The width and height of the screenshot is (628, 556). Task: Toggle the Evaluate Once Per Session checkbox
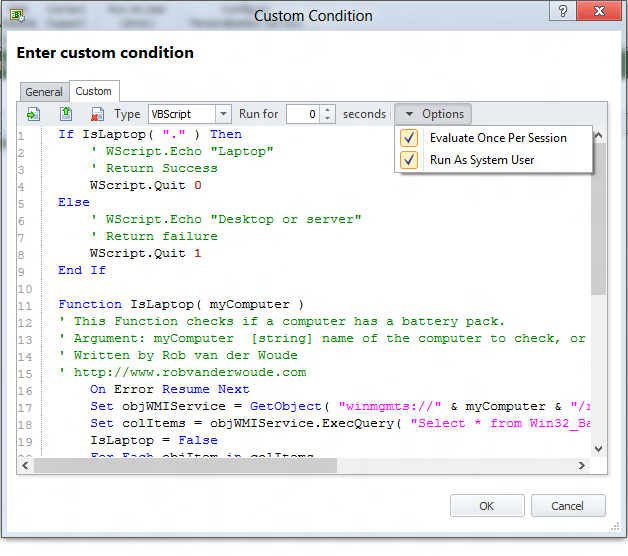pyautogui.click(x=409, y=138)
